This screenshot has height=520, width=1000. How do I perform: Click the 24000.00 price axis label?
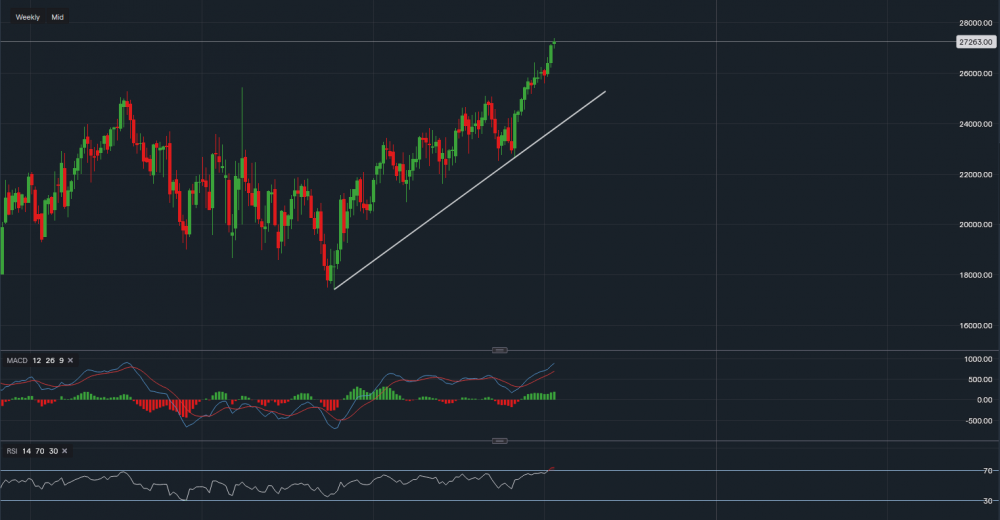(975, 124)
